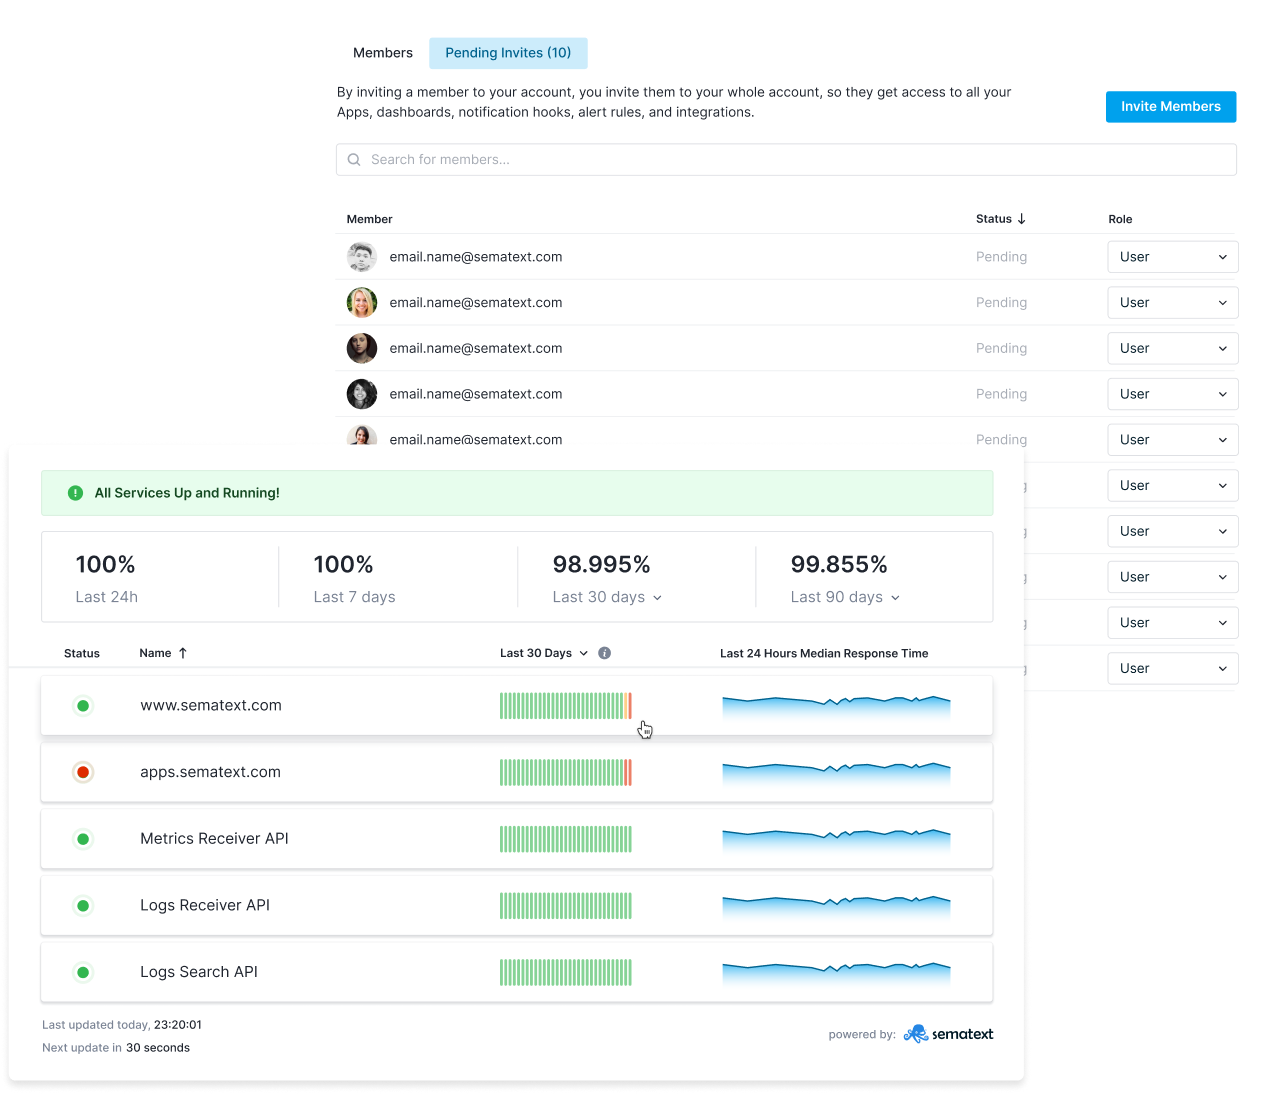The image size is (1278, 1094).
Task: Click the All Services Up and Running banner
Action: 517,493
